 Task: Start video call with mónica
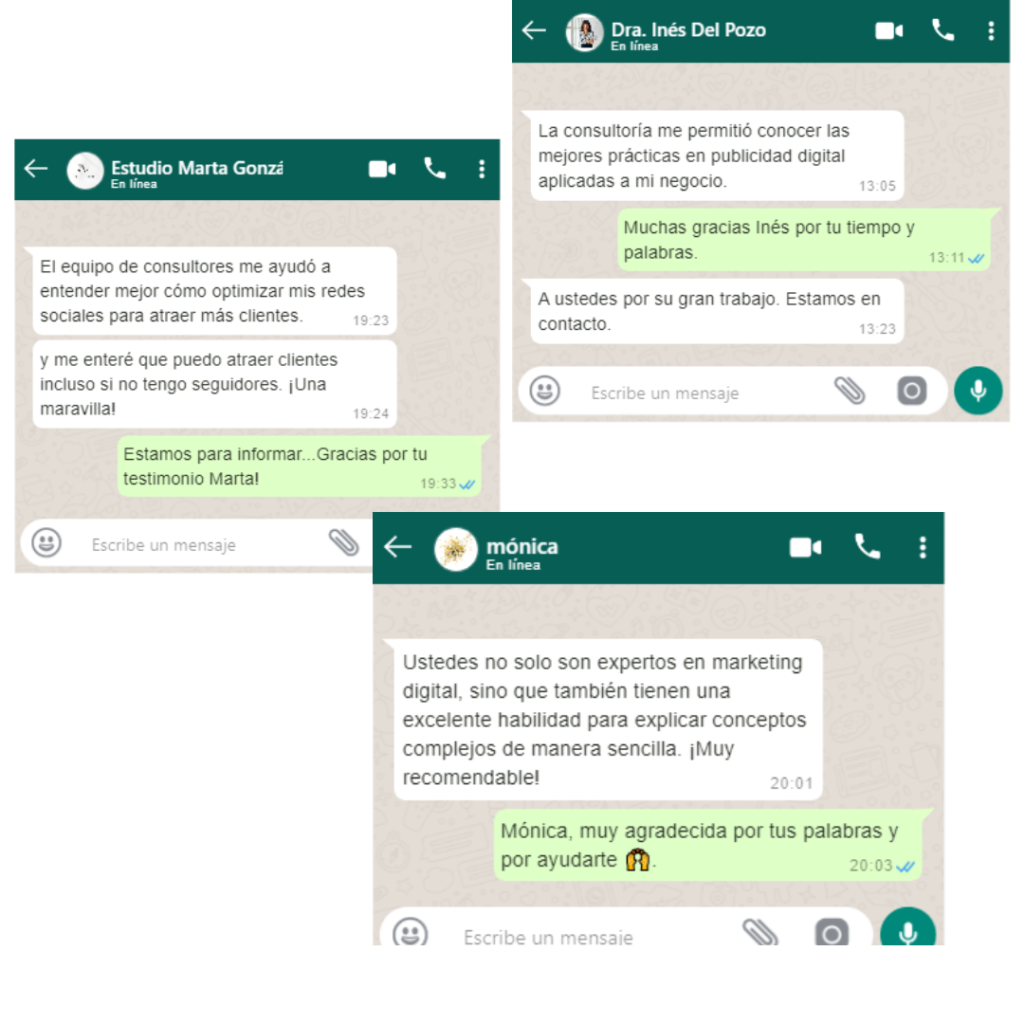805,547
